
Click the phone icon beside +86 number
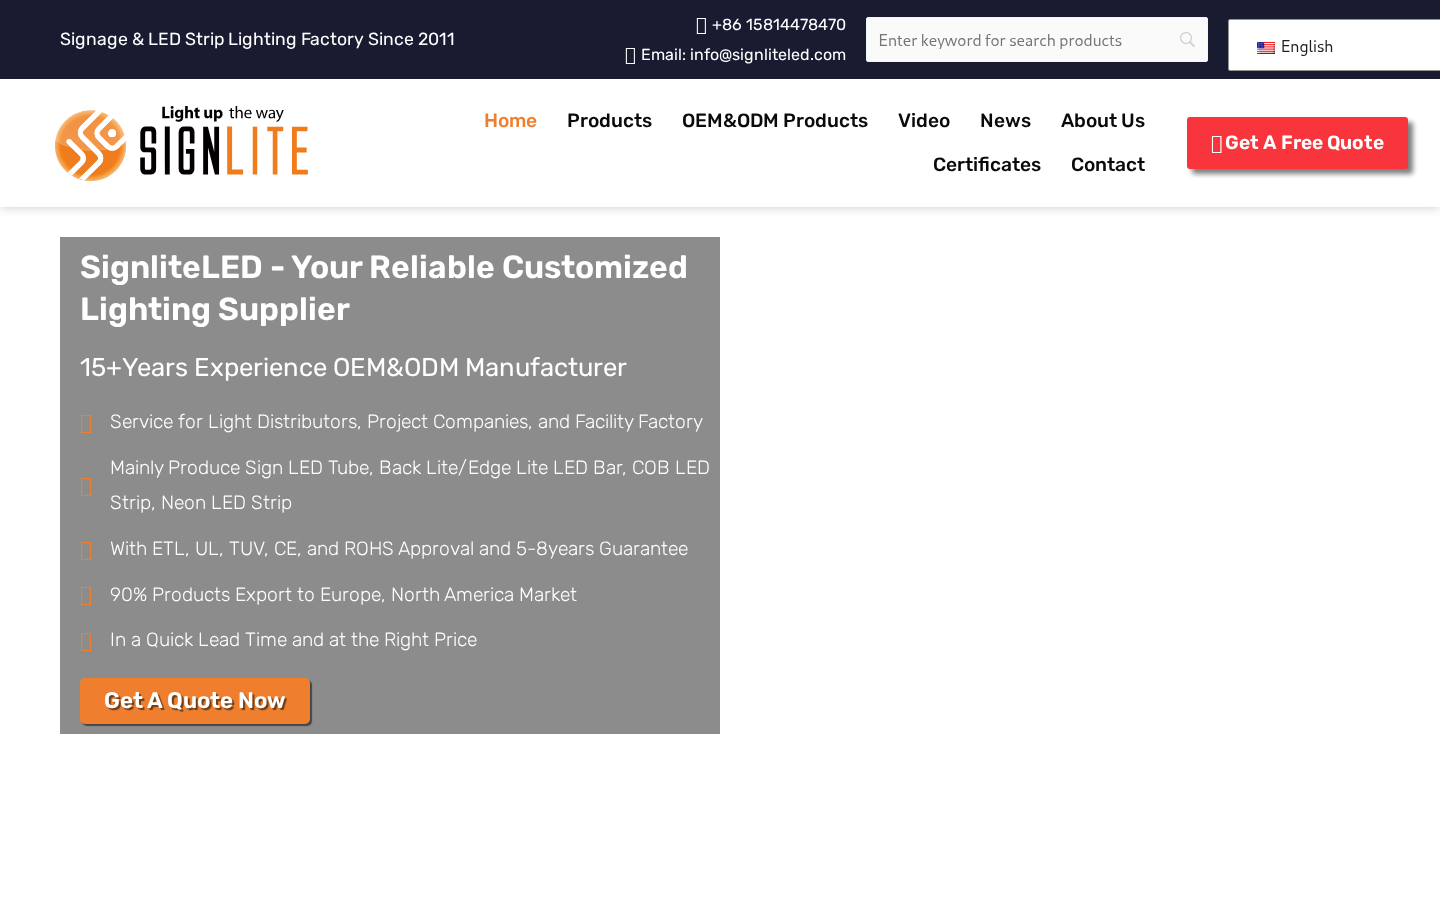(x=701, y=26)
